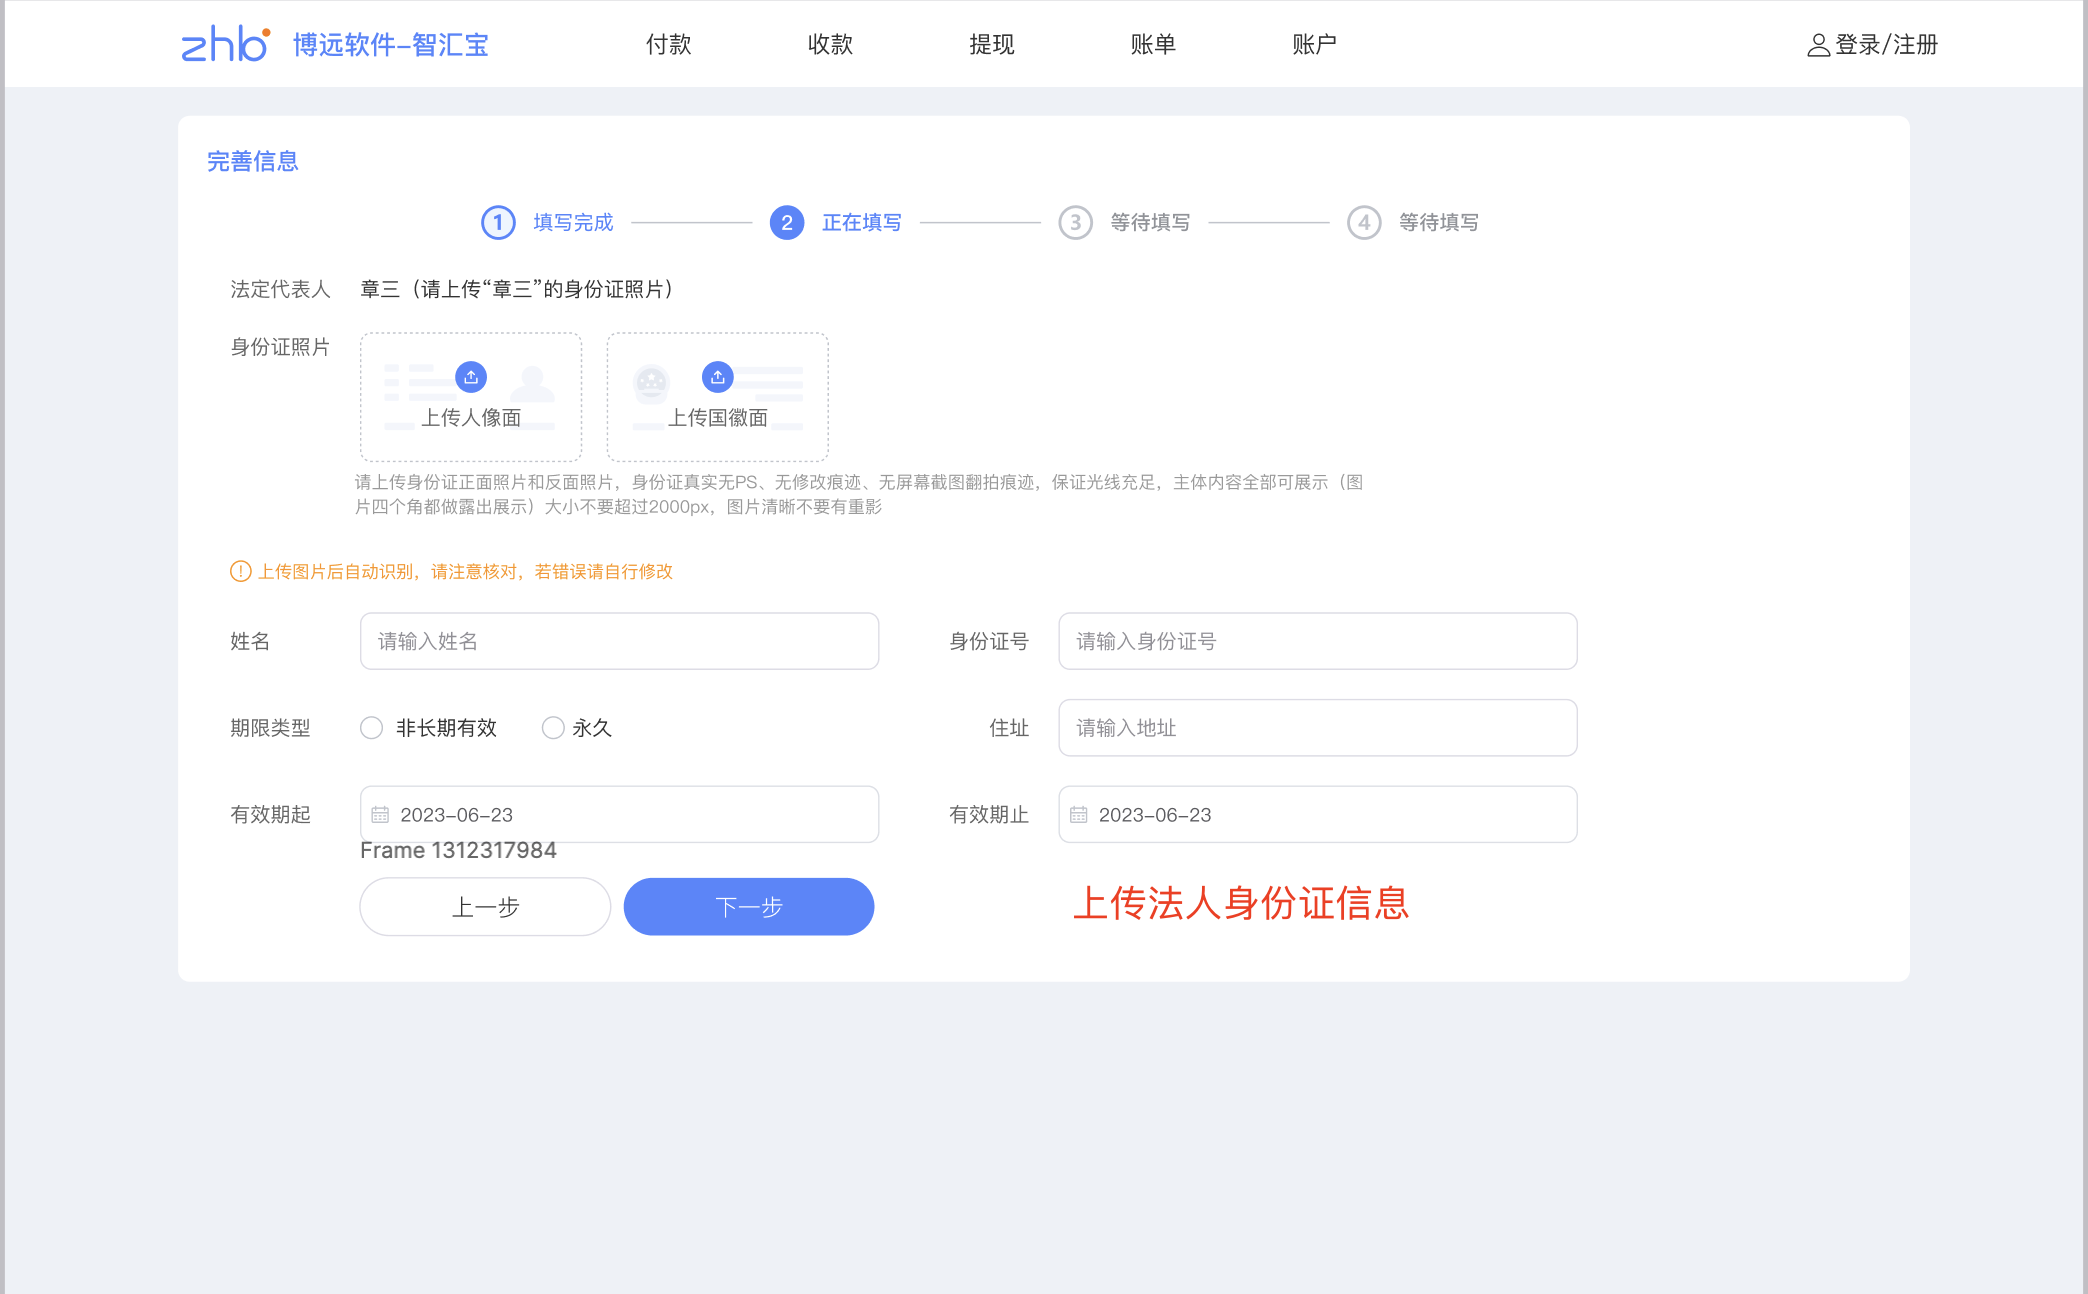Click calendar icon in 有效期止 field
Screen dimensions: 2088x1294
coord(1078,815)
